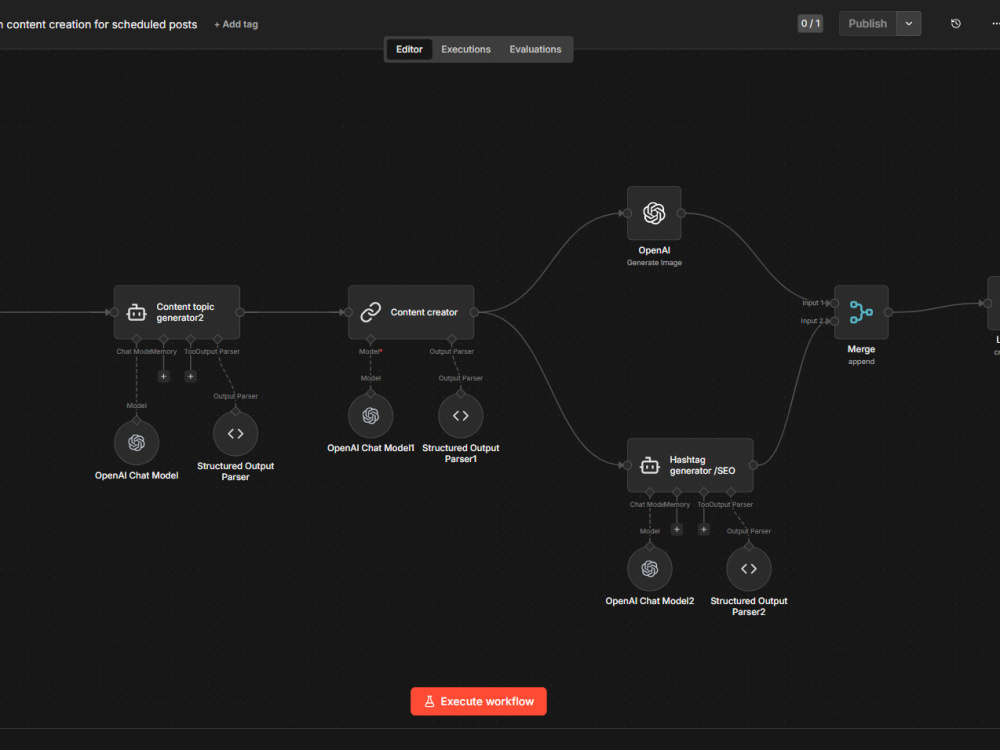Open the Merge append node
This screenshot has width=1000, height=750.
point(861,312)
